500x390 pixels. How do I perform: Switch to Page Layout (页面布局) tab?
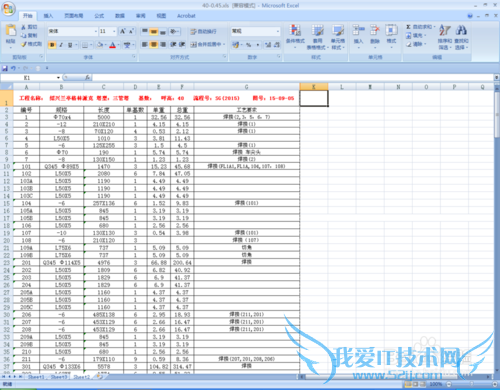click(x=74, y=16)
